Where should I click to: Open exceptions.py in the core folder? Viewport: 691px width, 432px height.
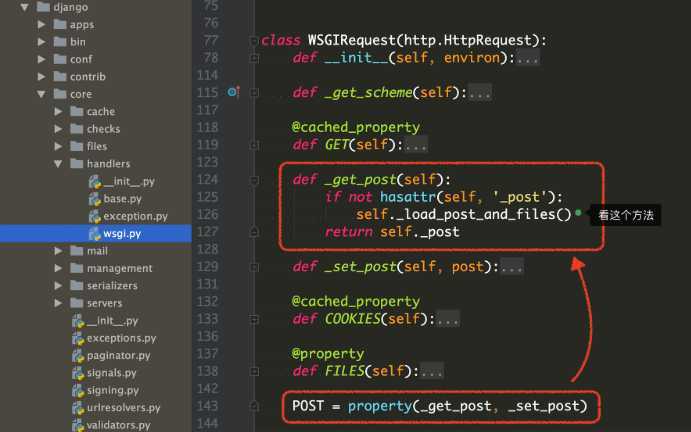point(121,338)
